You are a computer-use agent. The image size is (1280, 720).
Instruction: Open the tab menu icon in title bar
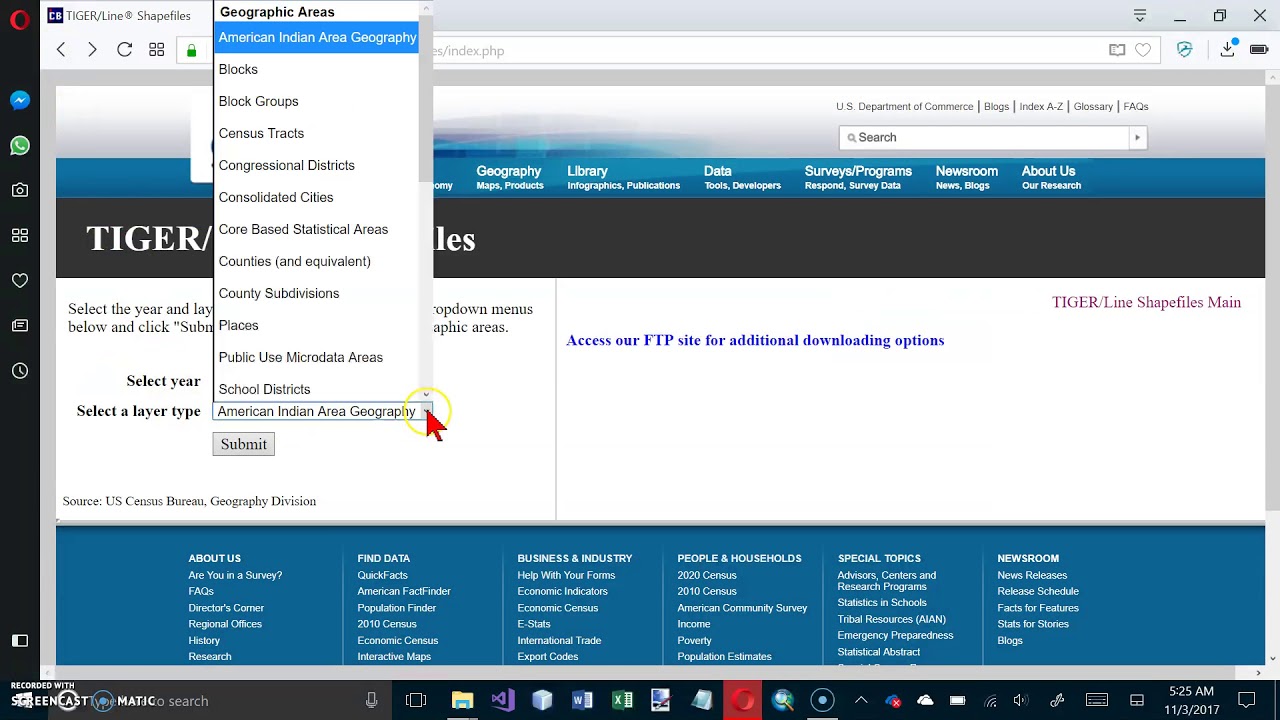click(x=1139, y=15)
